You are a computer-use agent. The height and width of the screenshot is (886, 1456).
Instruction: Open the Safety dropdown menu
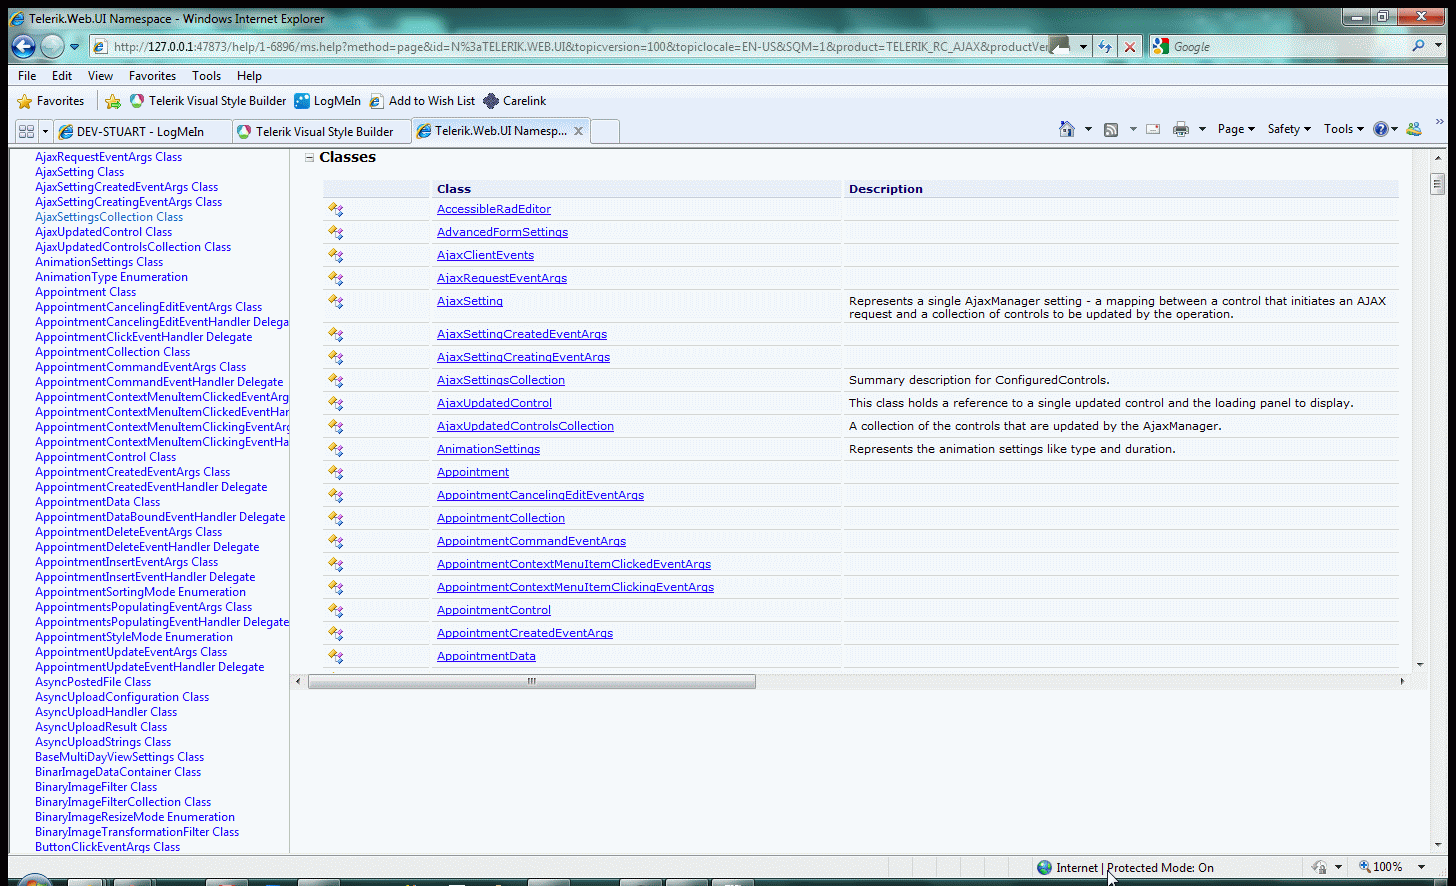point(1289,129)
